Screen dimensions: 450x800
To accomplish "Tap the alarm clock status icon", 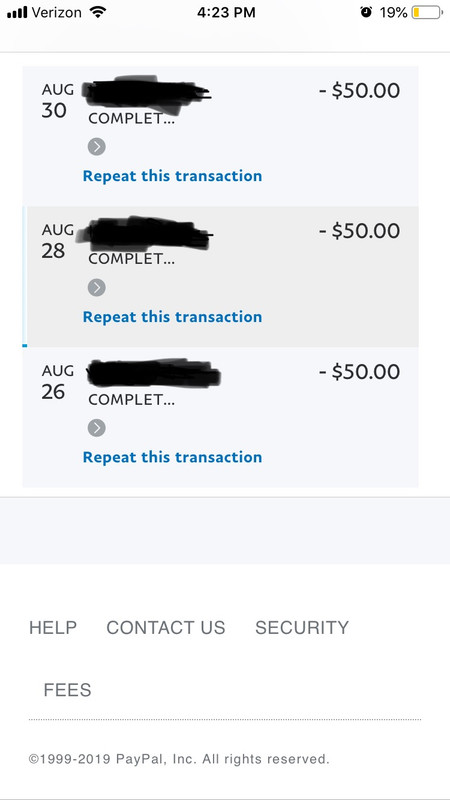I will point(366,12).
